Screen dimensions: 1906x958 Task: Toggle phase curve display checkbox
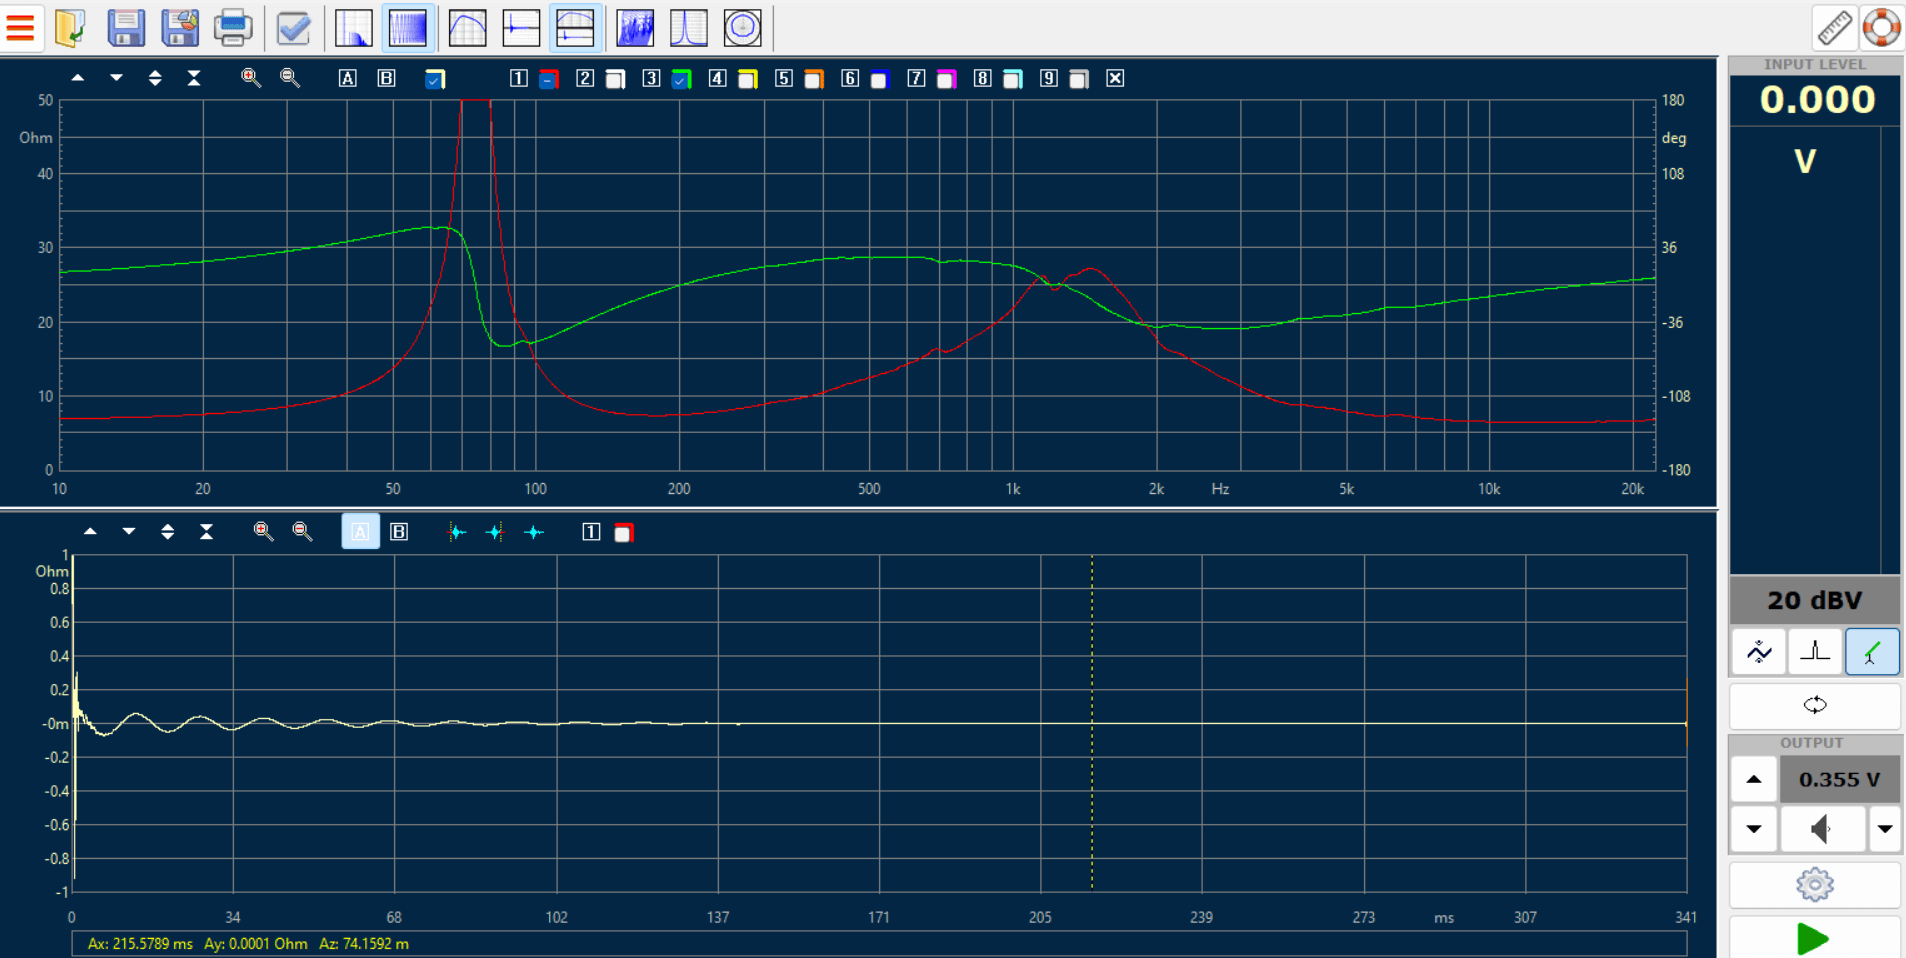click(435, 79)
